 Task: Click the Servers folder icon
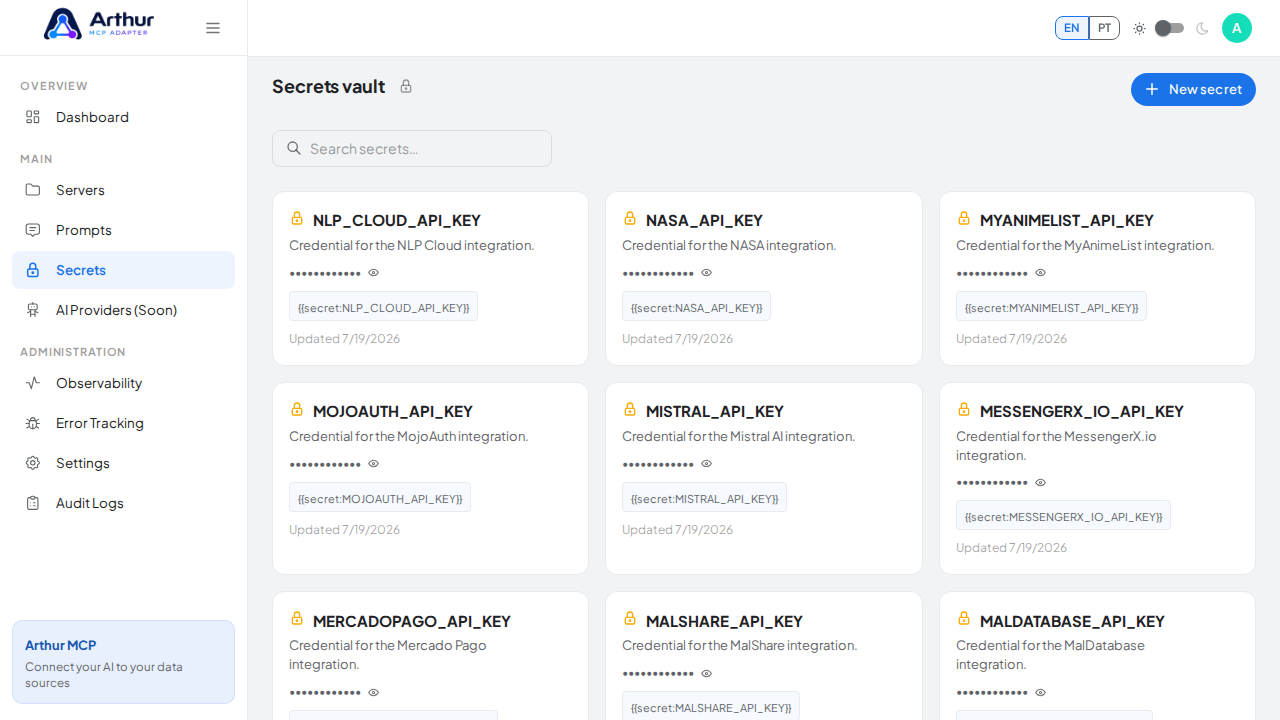pos(33,190)
